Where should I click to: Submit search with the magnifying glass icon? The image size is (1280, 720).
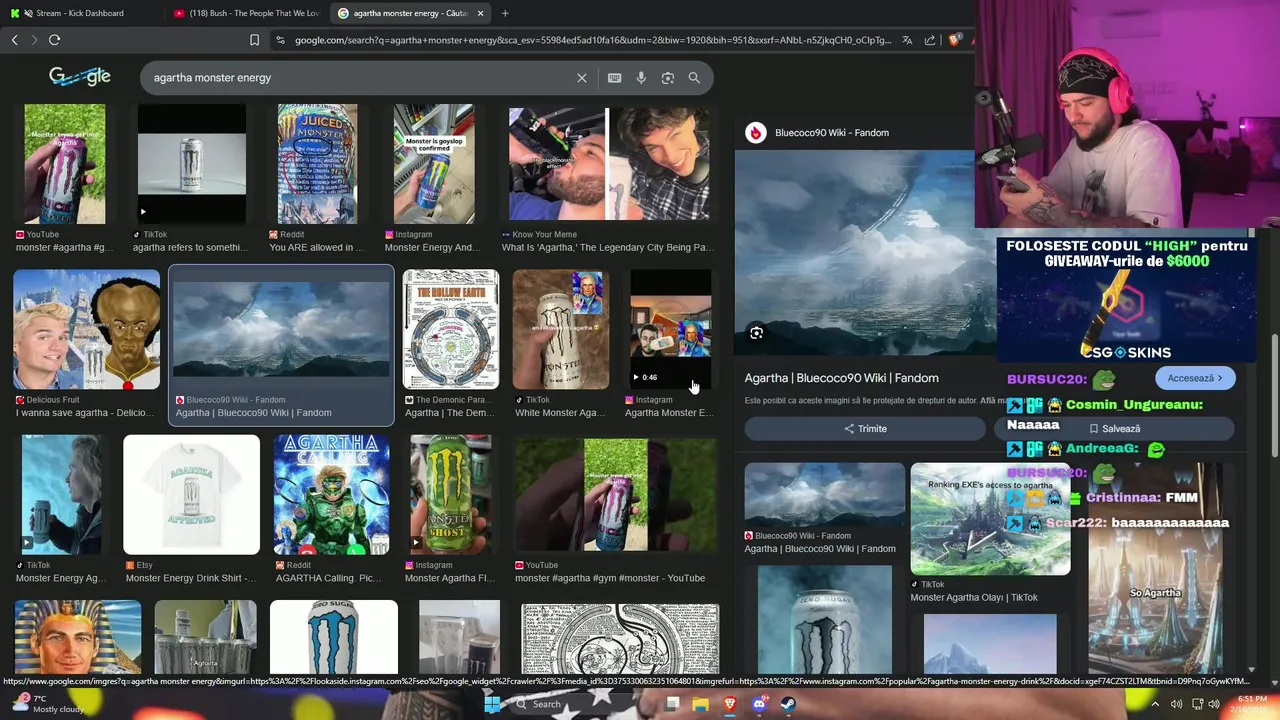pos(694,78)
